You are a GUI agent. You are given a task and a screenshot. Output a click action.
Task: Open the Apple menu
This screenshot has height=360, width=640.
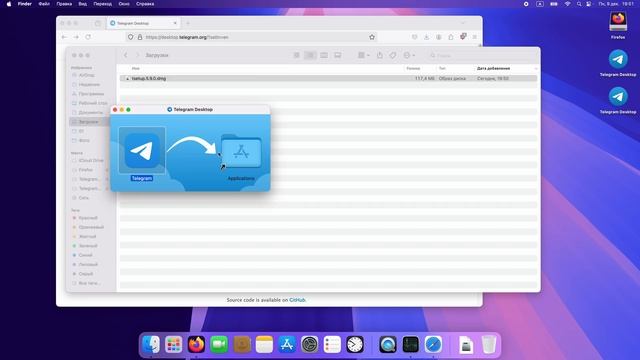click(9, 4)
